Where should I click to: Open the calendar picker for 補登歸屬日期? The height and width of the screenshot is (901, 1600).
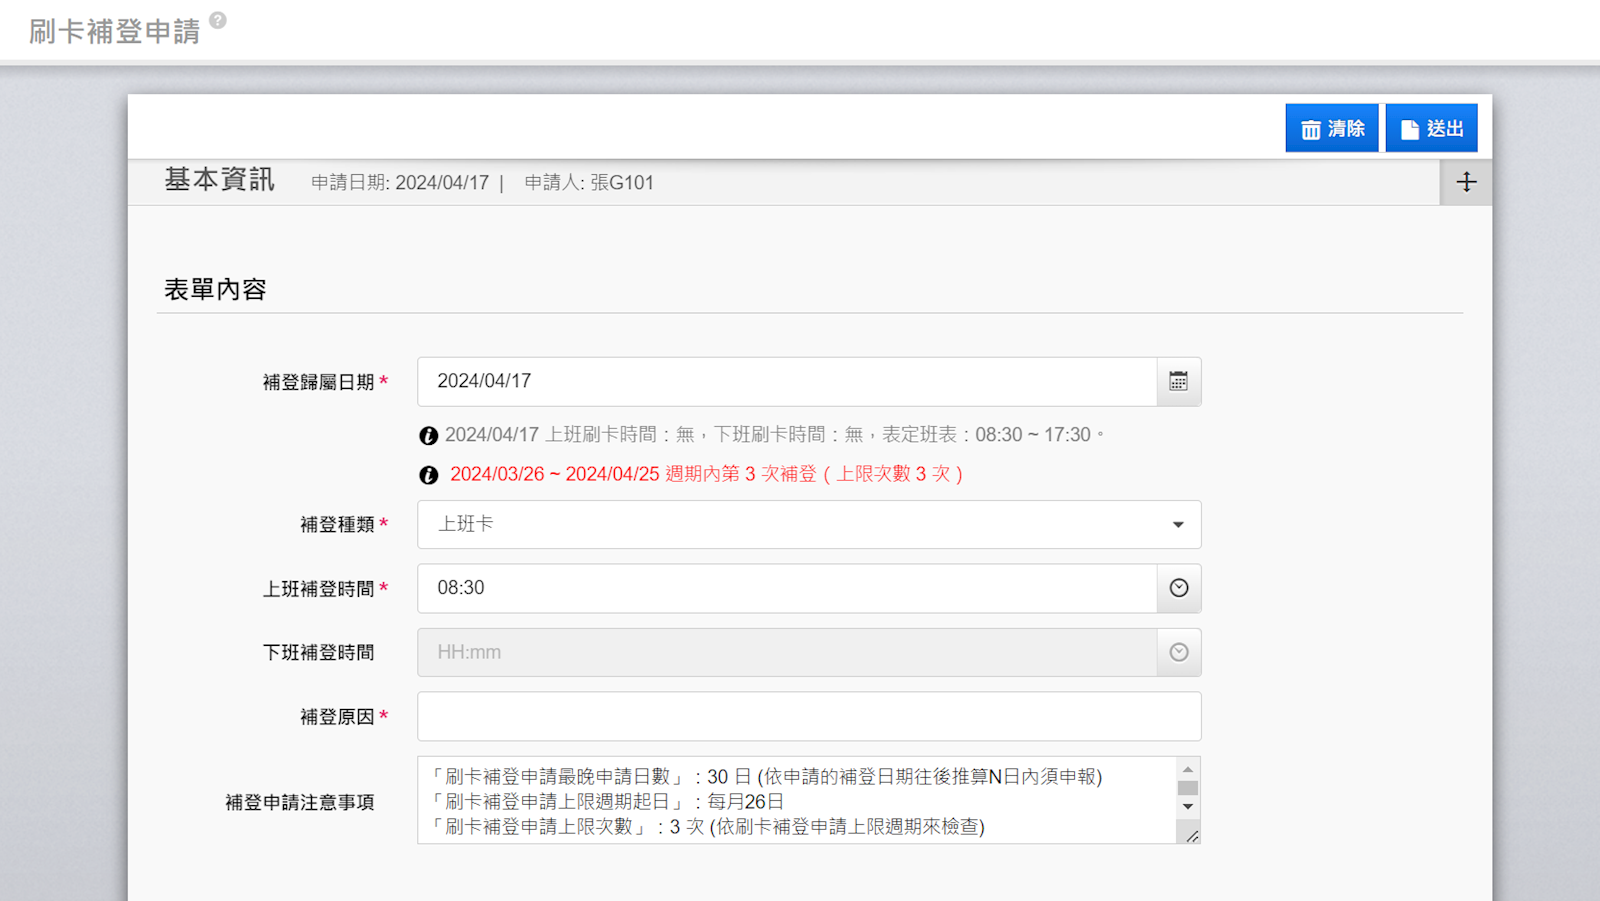pos(1179,382)
